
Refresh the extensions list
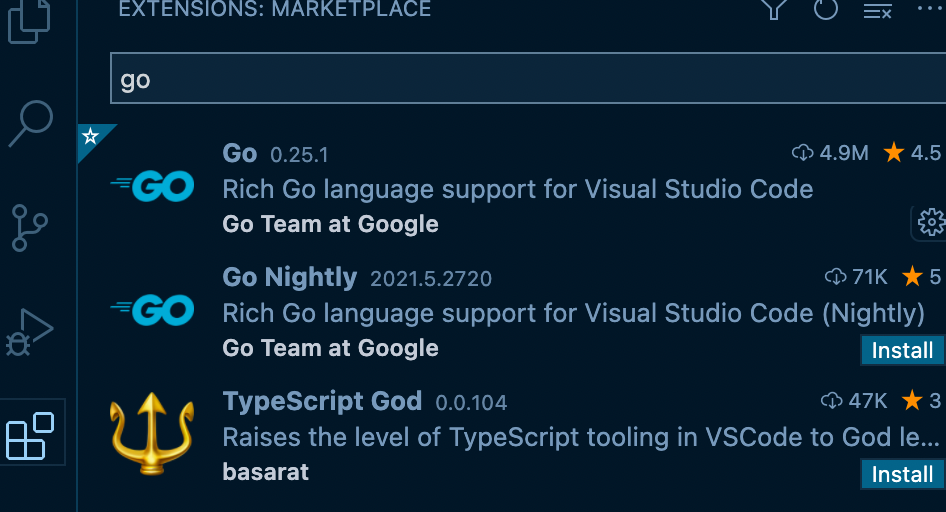point(825,10)
